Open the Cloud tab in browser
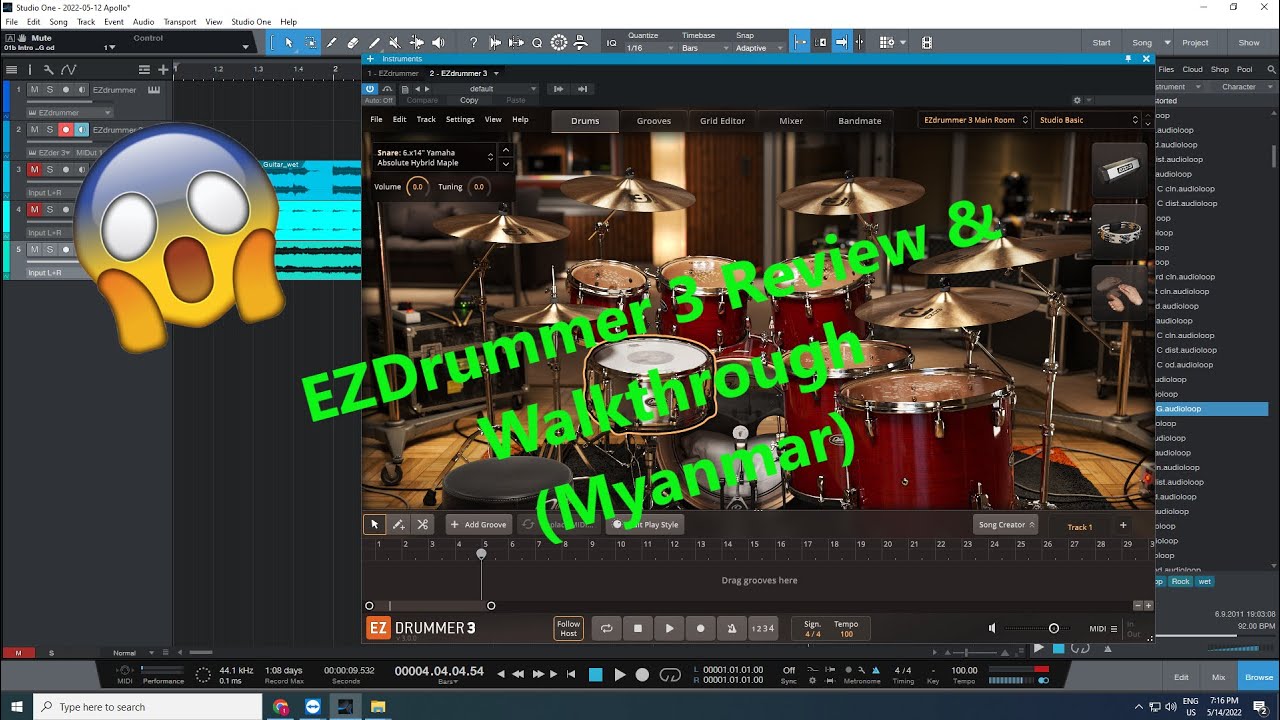Image resolution: width=1280 pixels, height=720 pixels. (1192, 70)
